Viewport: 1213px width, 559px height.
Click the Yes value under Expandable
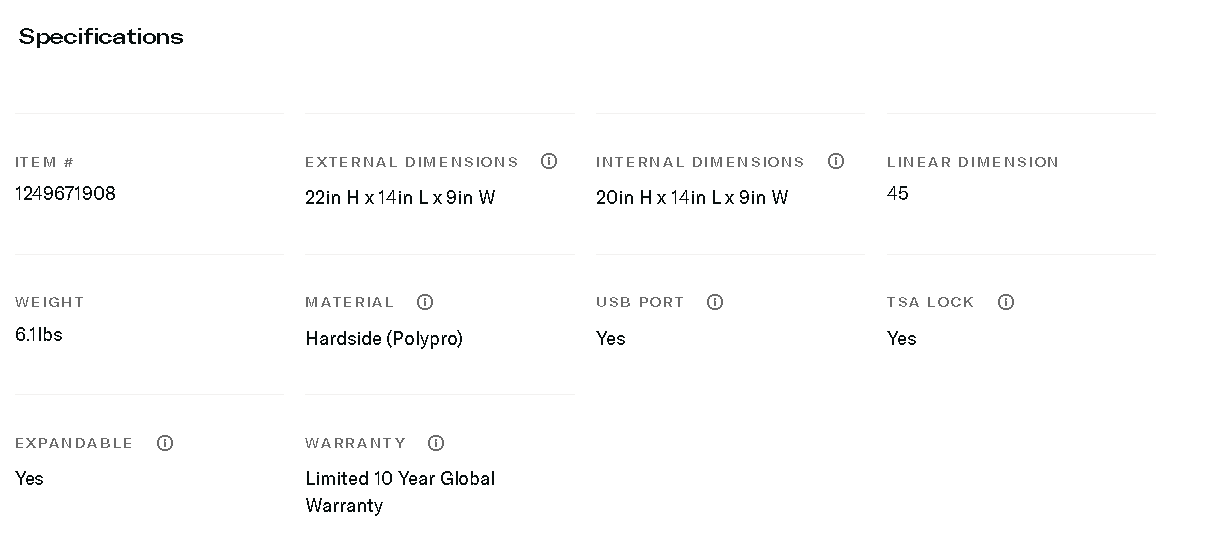[29, 479]
